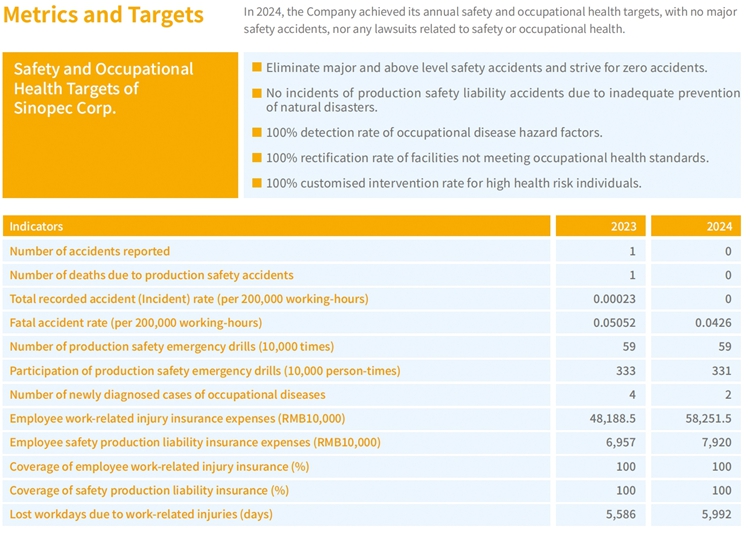Click the orange bullet before 'Eliminate major' target
Screen dimensions: 750x535
click(257, 68)
